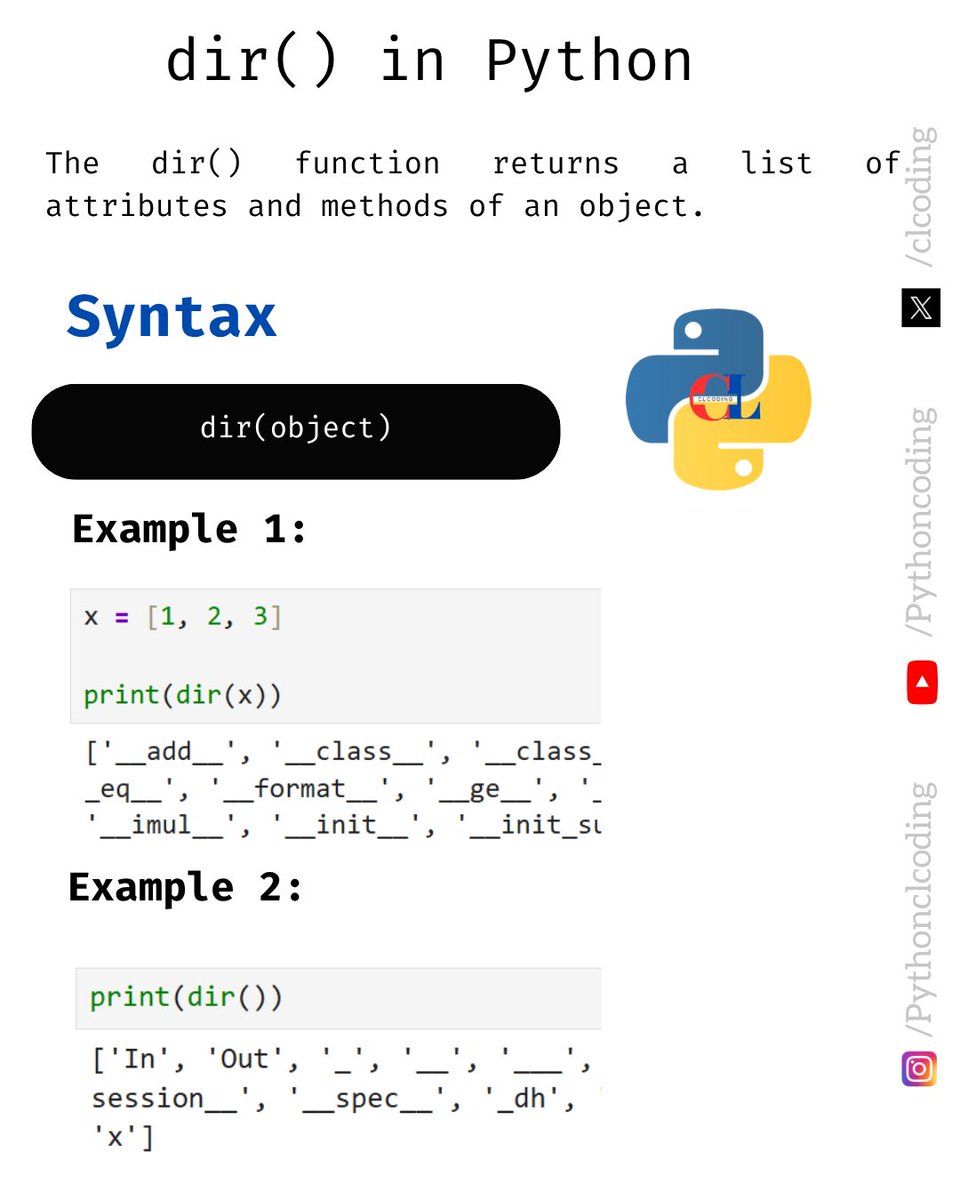This screenshot has width=960, height=1200.
Task: Click the code line 'x = [1, 2, 3]'
Action: coord(183,617)
